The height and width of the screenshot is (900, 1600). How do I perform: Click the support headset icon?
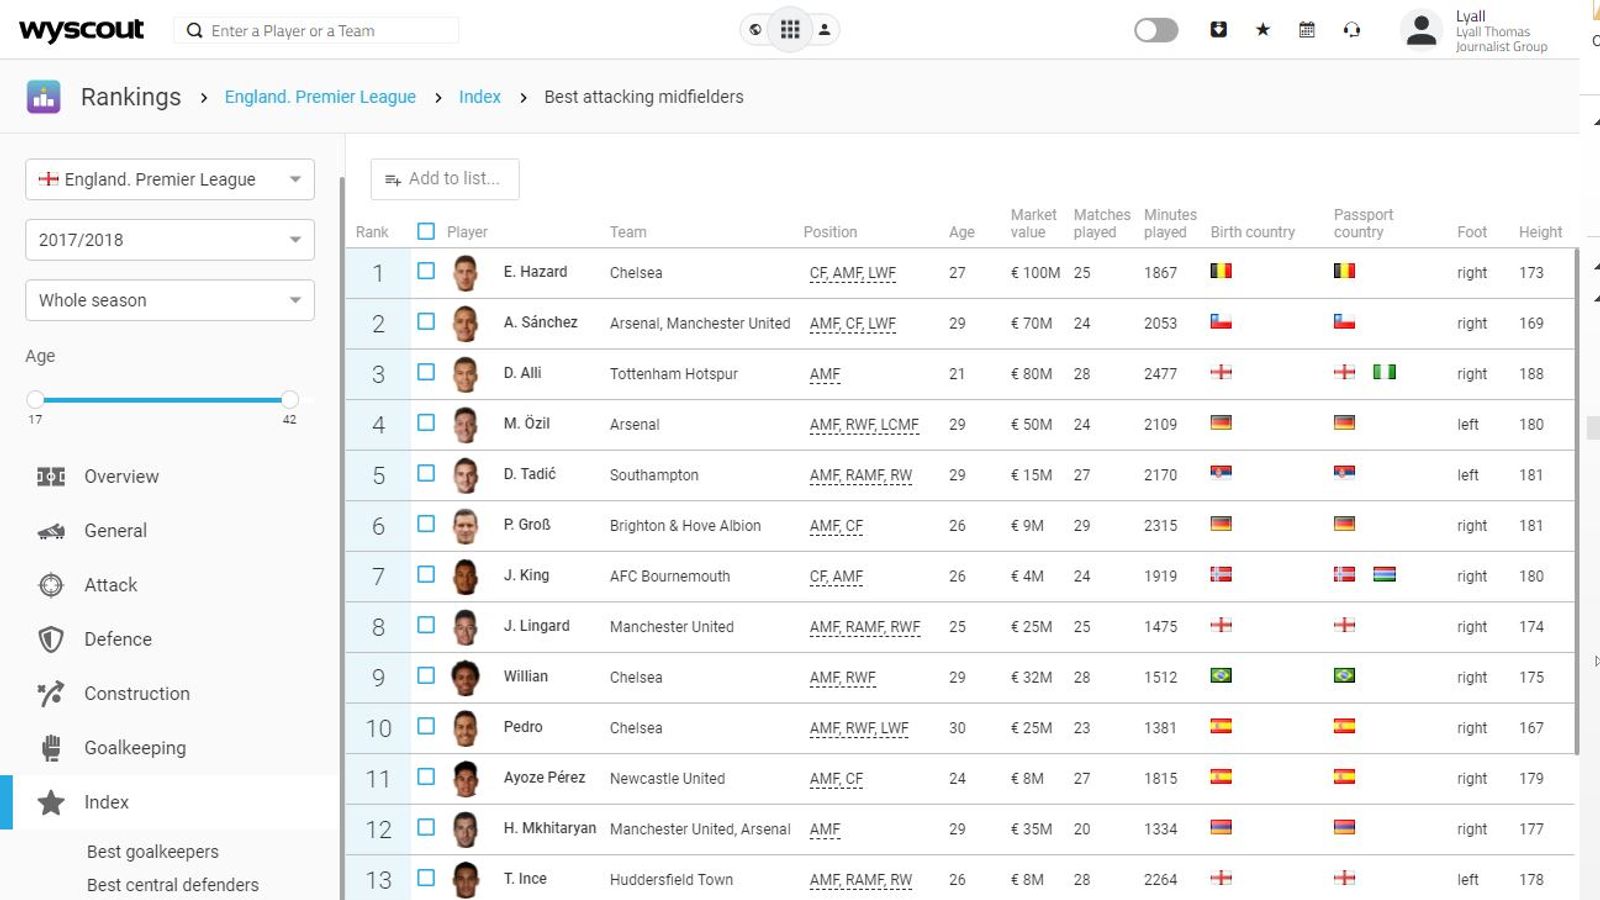coord(1352,30)
